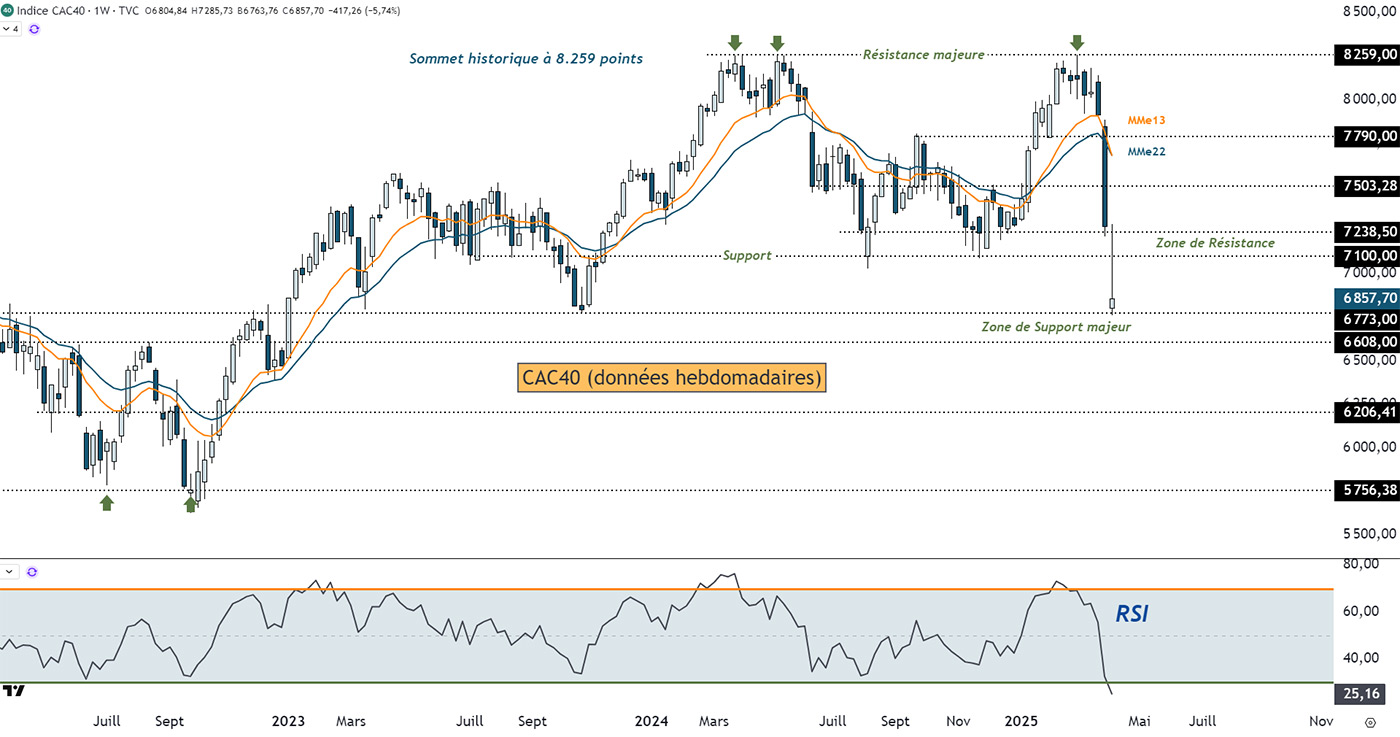This screenshot has width=1400, height=737.
Task: Collapse the RSI pane legend chevron
Action: coord(10,572)
